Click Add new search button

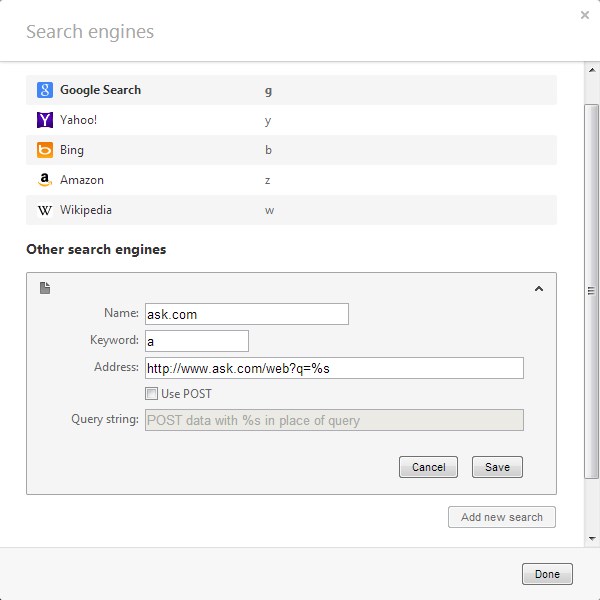point(502,517)
